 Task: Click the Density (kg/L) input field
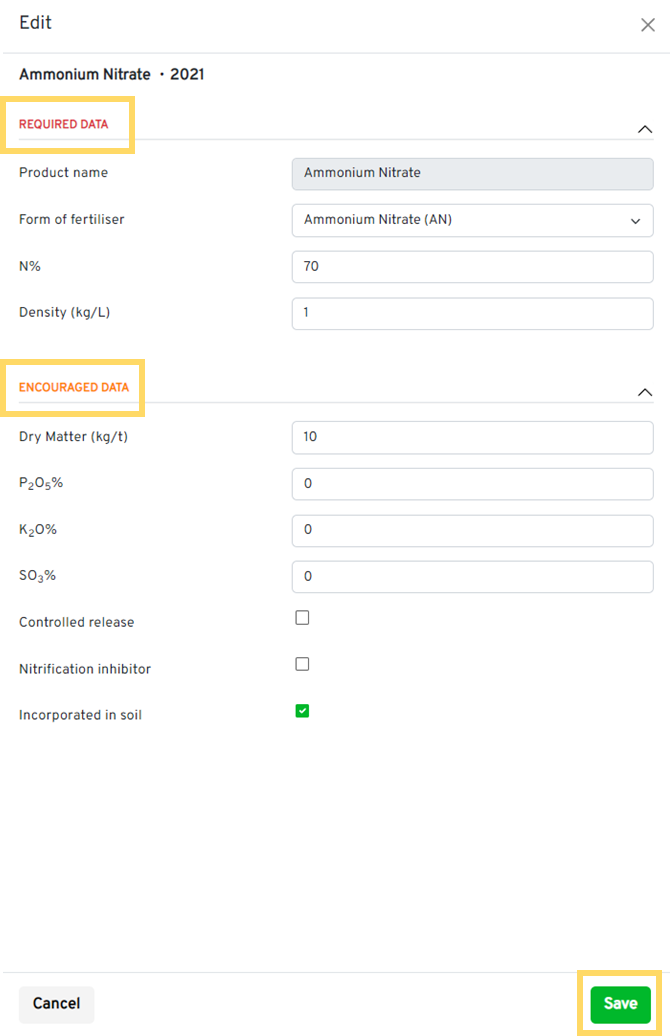[x=472, y=313]
